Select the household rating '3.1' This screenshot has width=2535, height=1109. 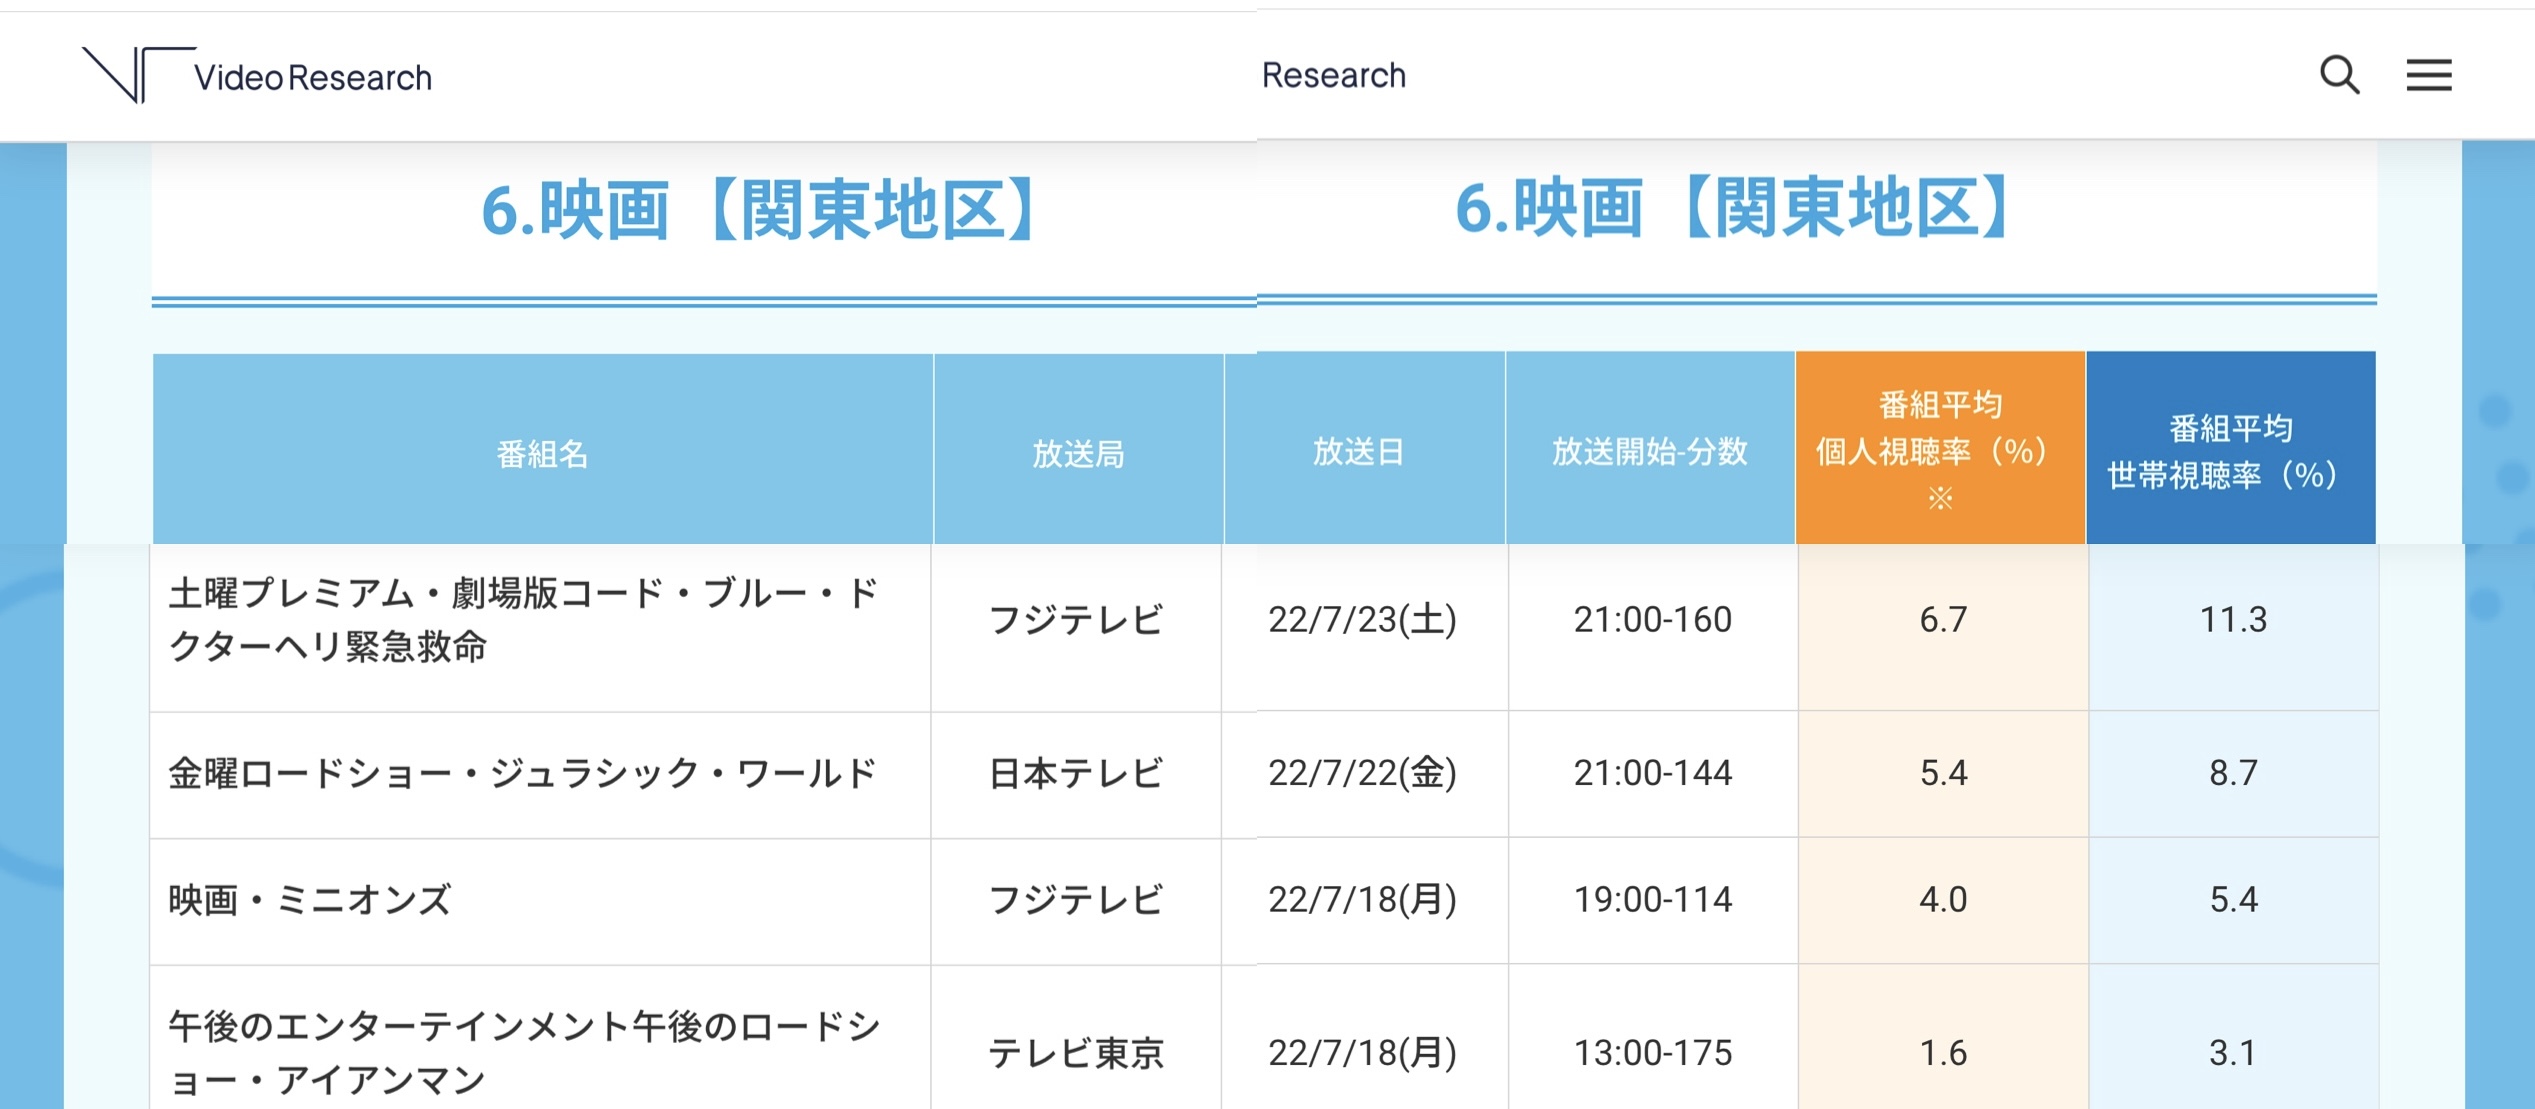click(x=2233, y=1053)
